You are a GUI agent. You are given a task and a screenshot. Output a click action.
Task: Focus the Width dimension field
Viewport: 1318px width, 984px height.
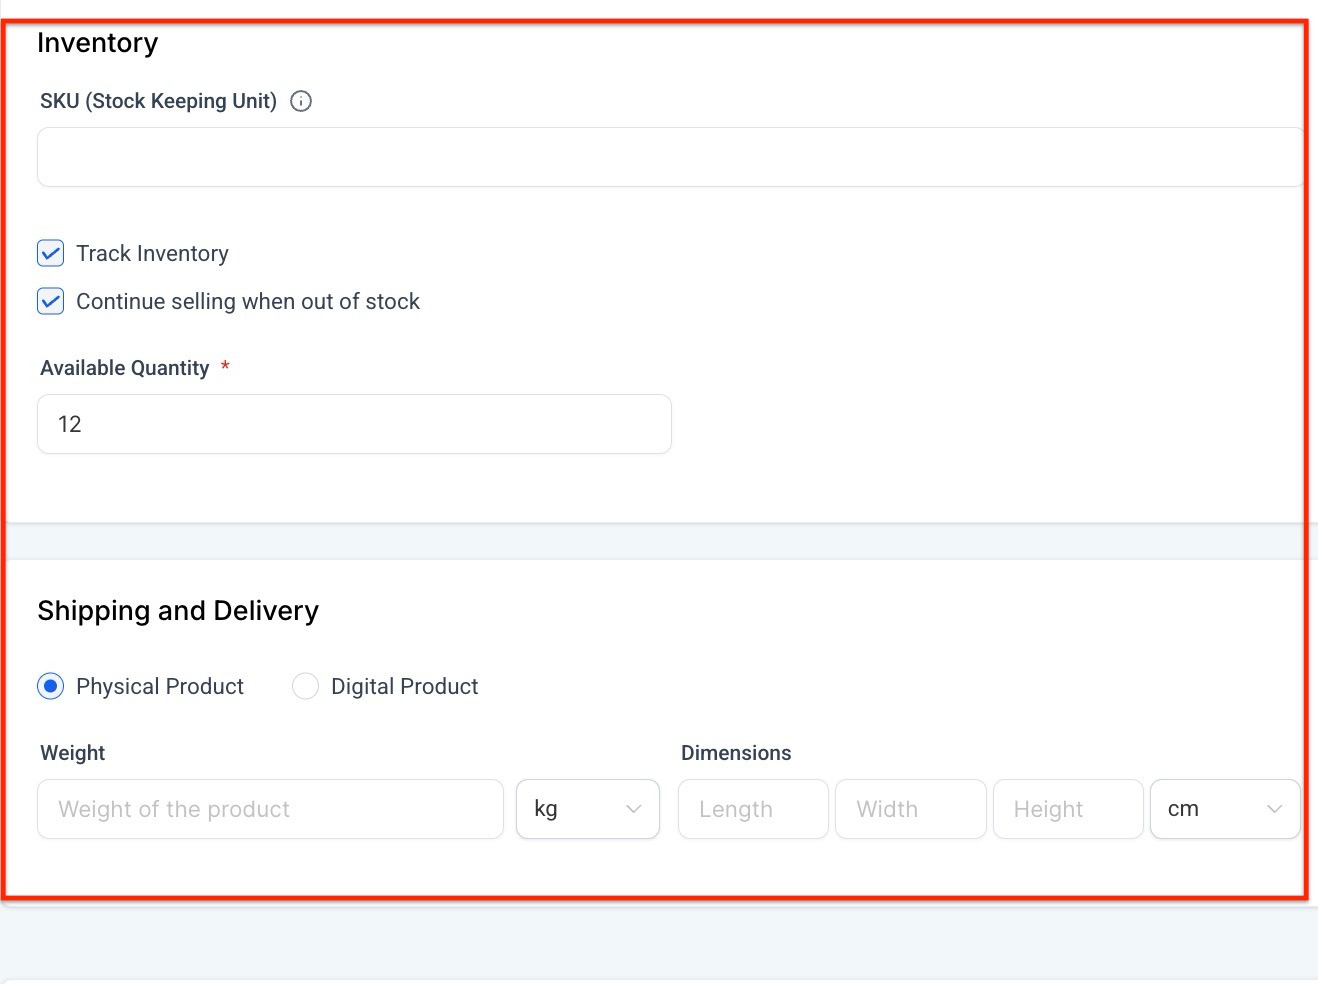click(x=910, y=809)
